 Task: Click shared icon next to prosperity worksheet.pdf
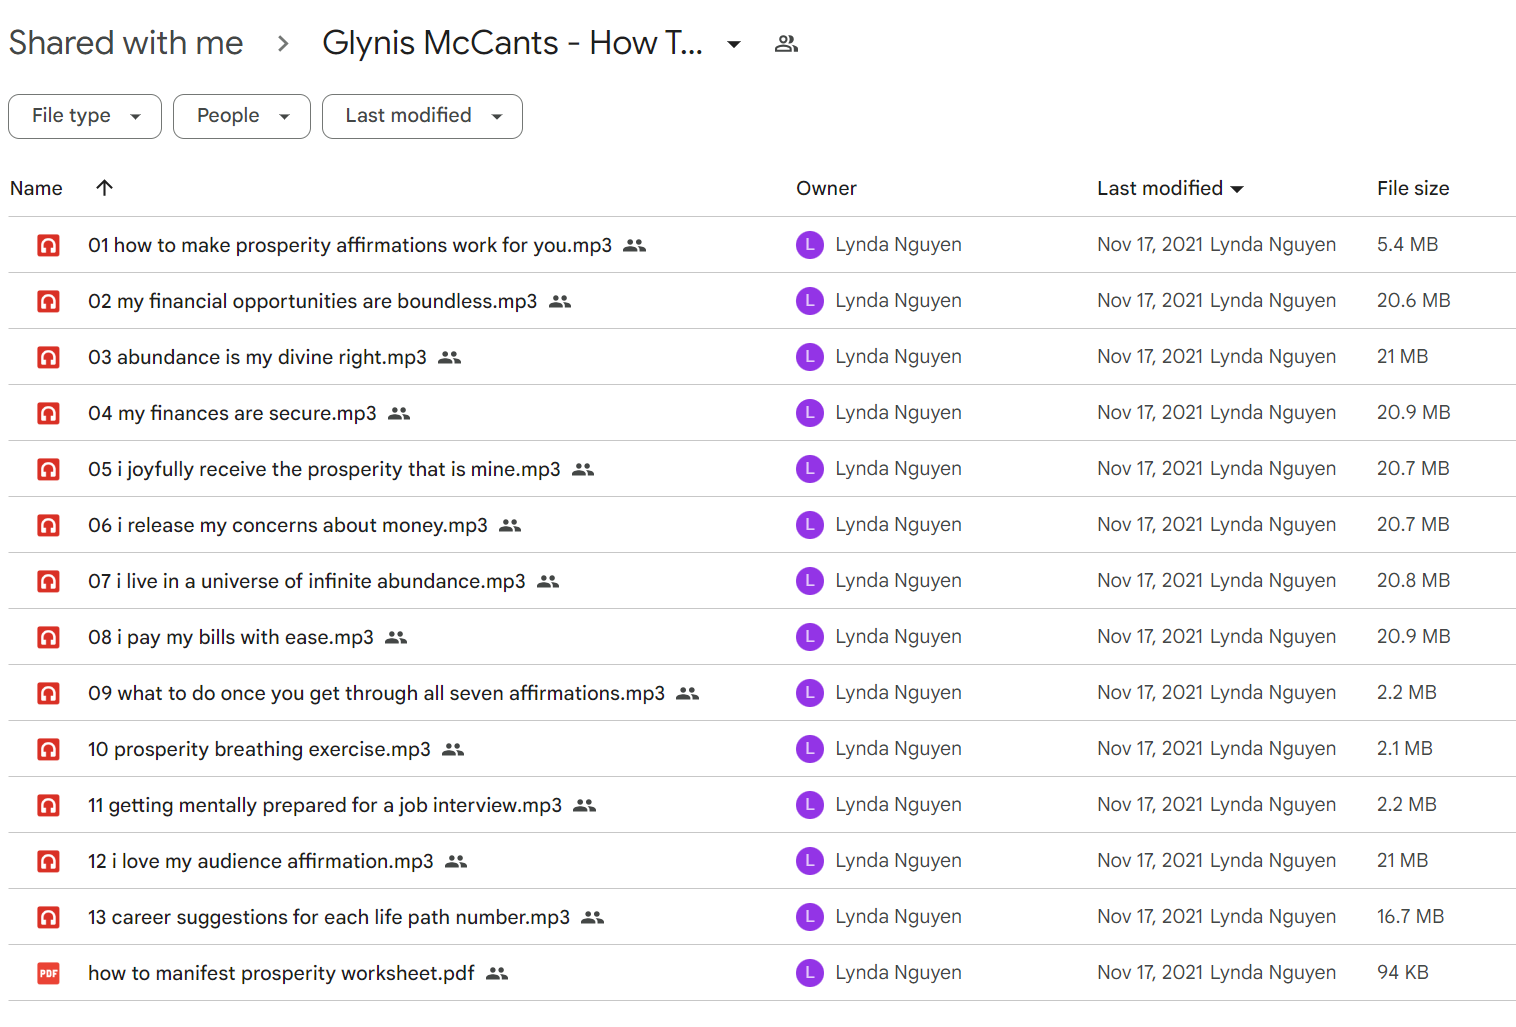click(497, 974)
